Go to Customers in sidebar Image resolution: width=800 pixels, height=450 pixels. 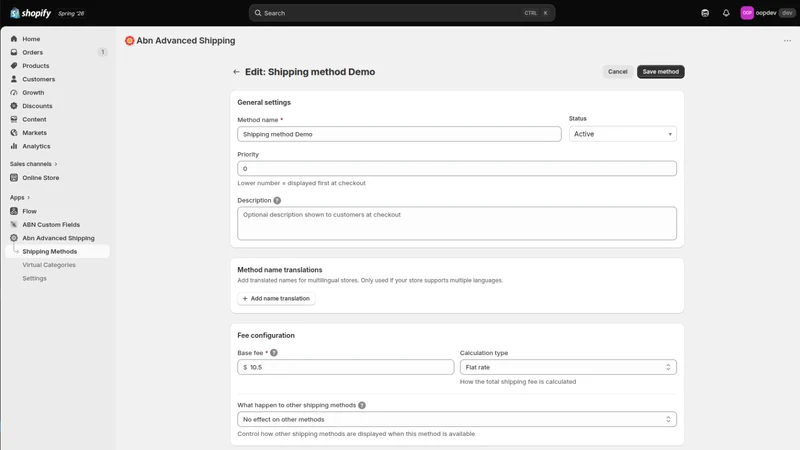(39, 79)
